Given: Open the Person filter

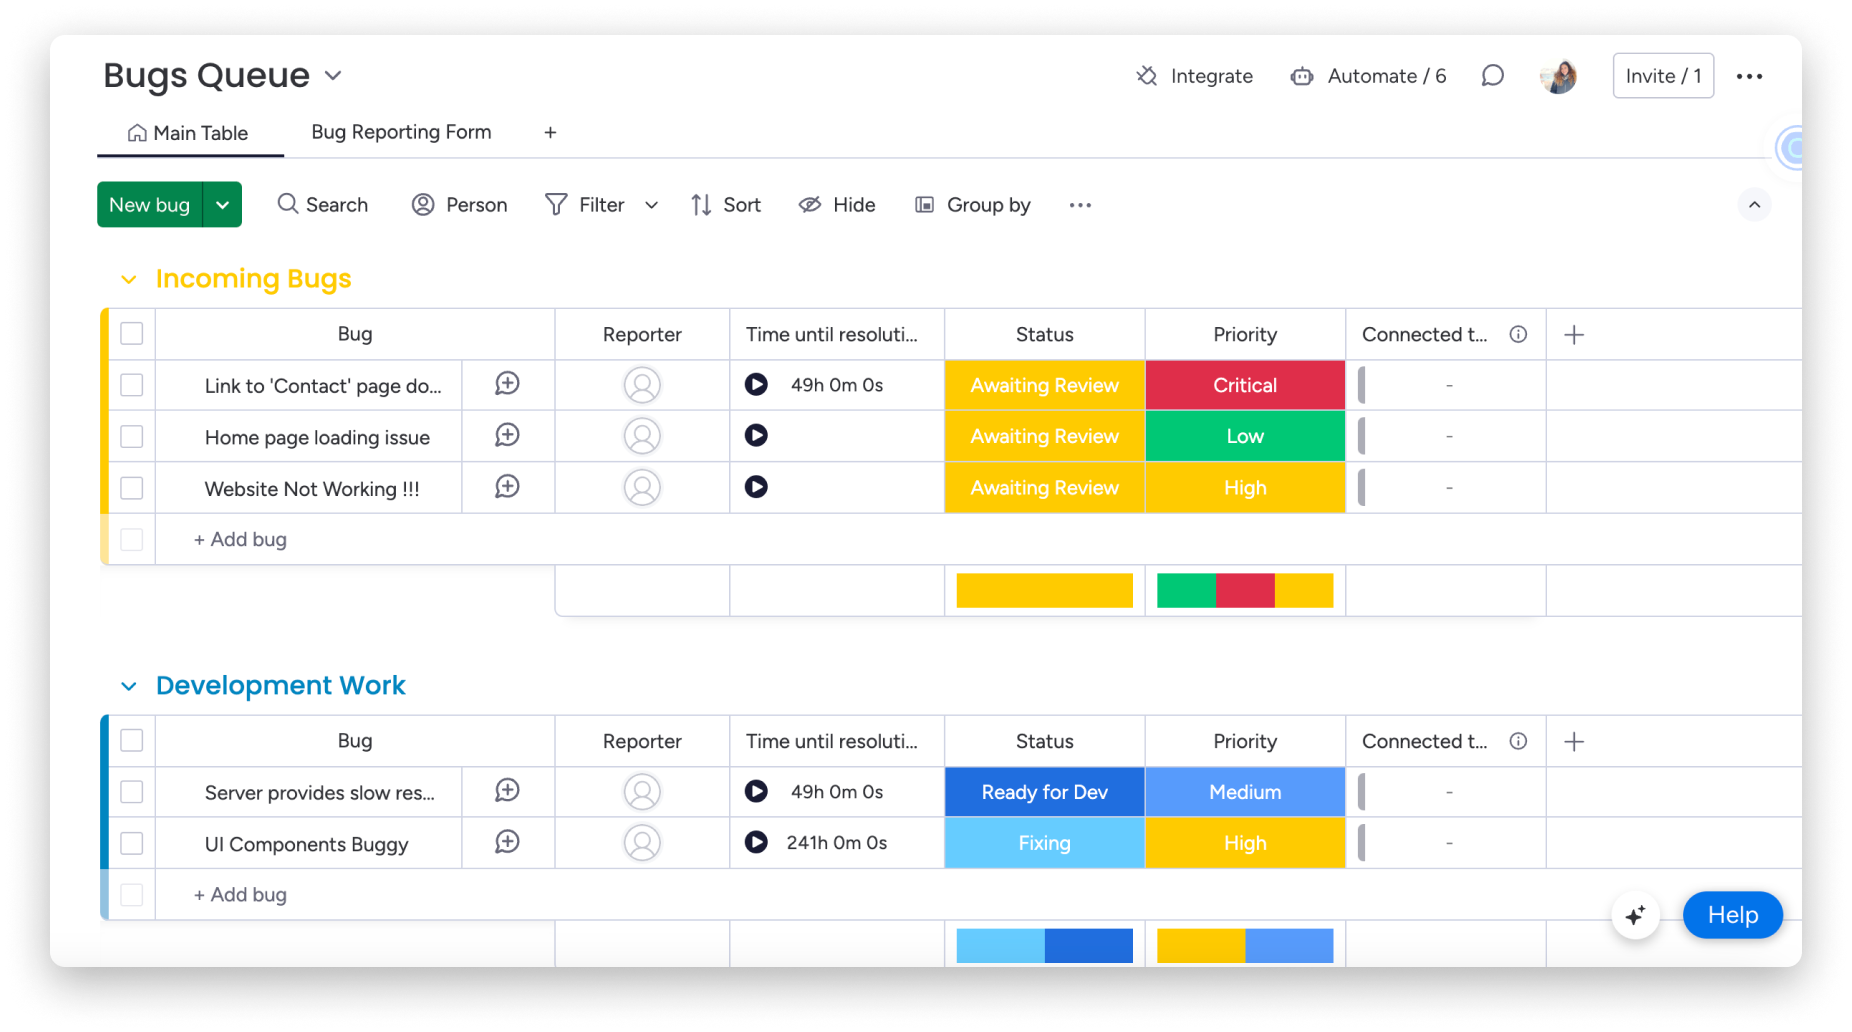Looking at the screenshot, I should click(x=459, y=204).
